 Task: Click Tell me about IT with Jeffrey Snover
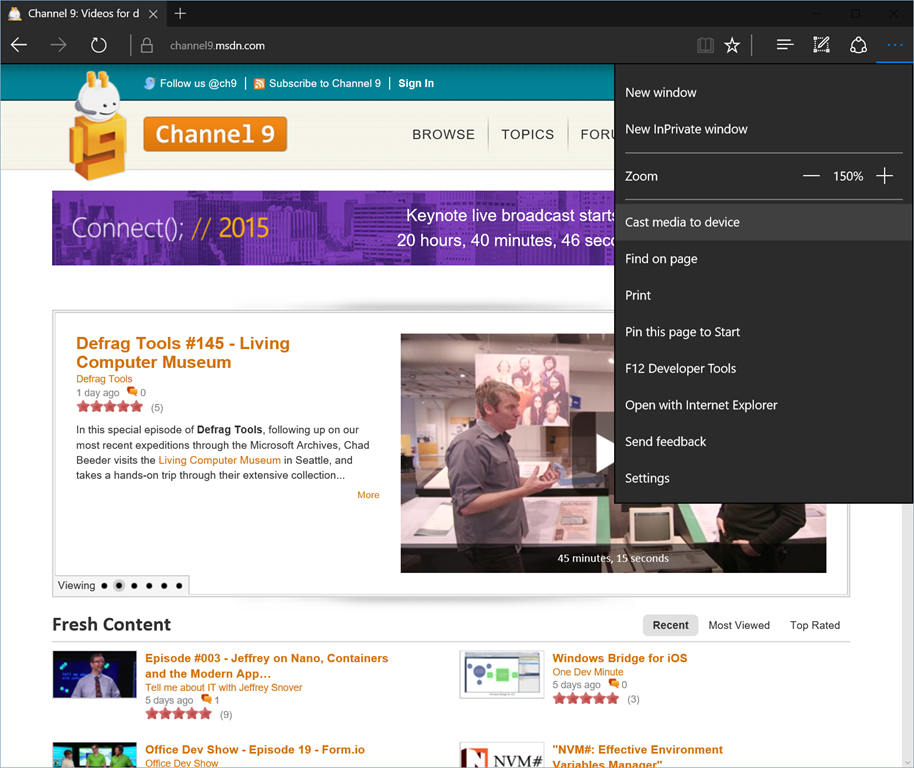(x=224, y=688)
